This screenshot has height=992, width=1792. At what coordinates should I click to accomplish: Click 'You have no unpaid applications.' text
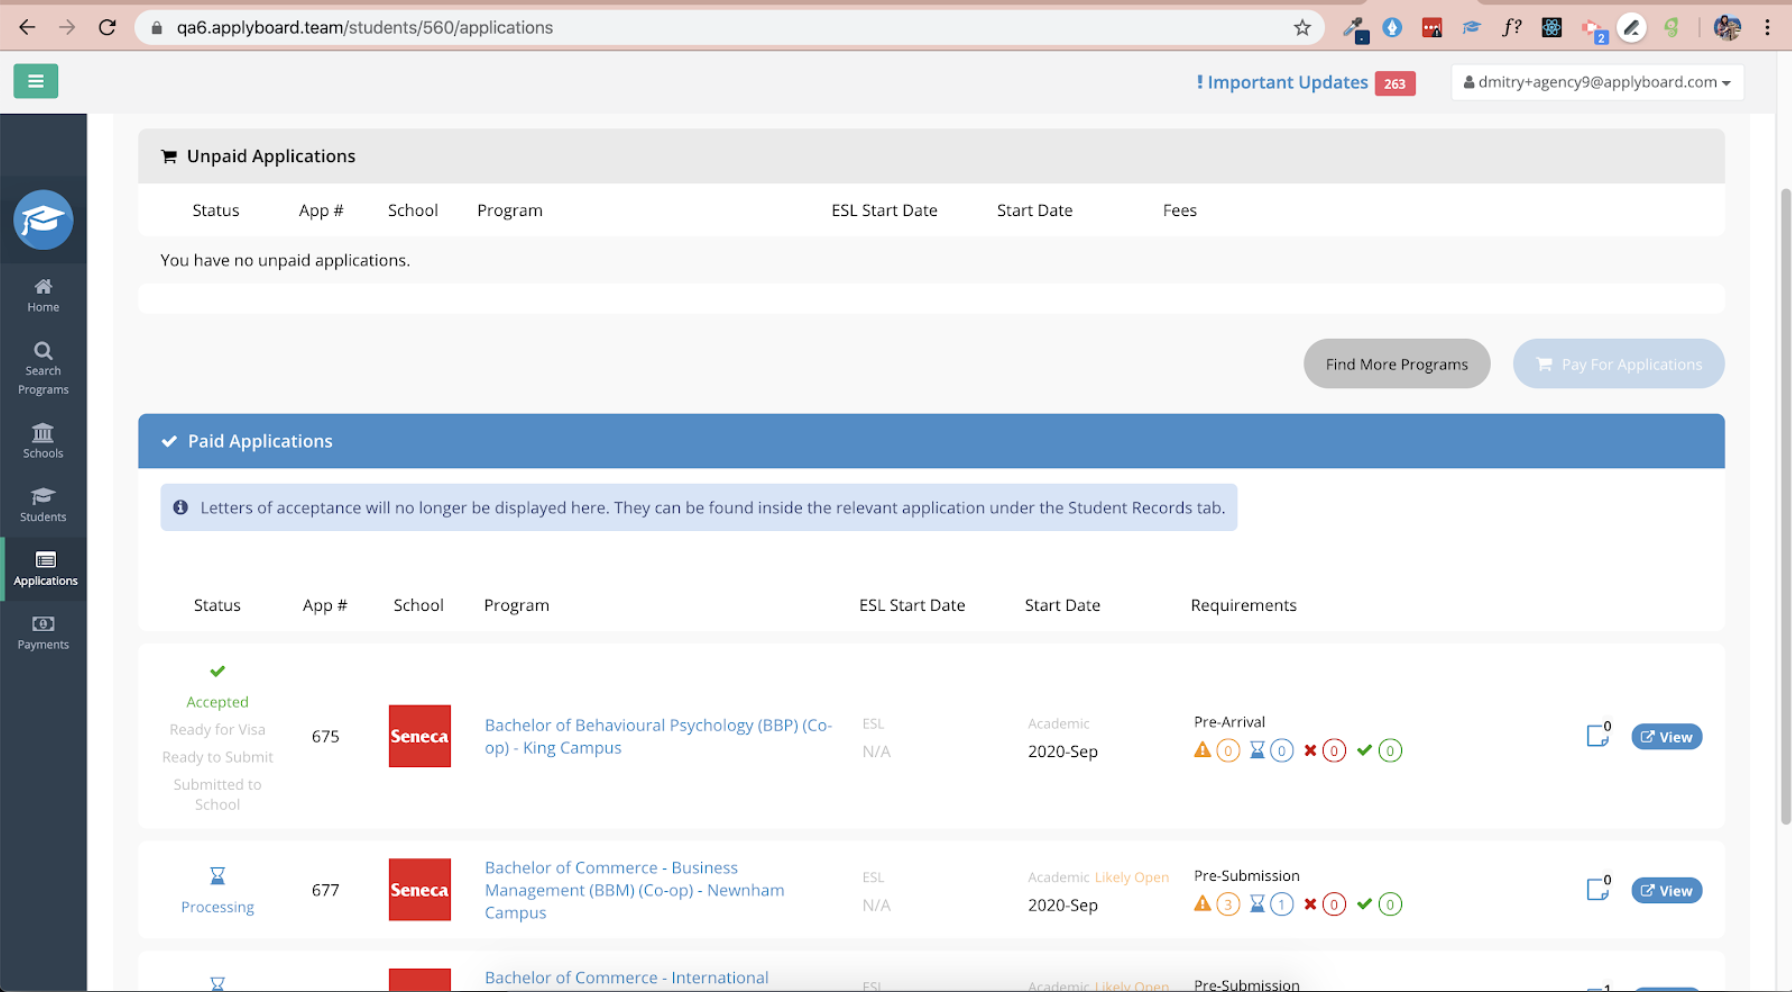click(285, 260)
